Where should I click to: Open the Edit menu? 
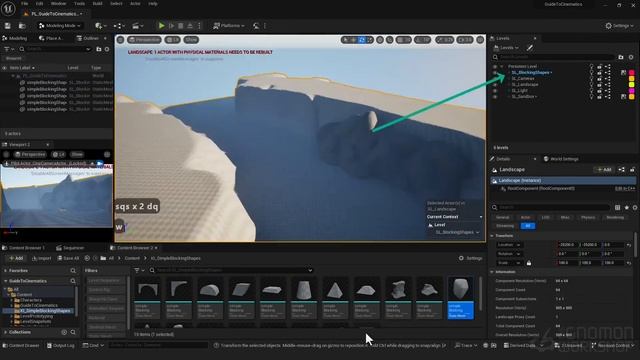[40, 4]
